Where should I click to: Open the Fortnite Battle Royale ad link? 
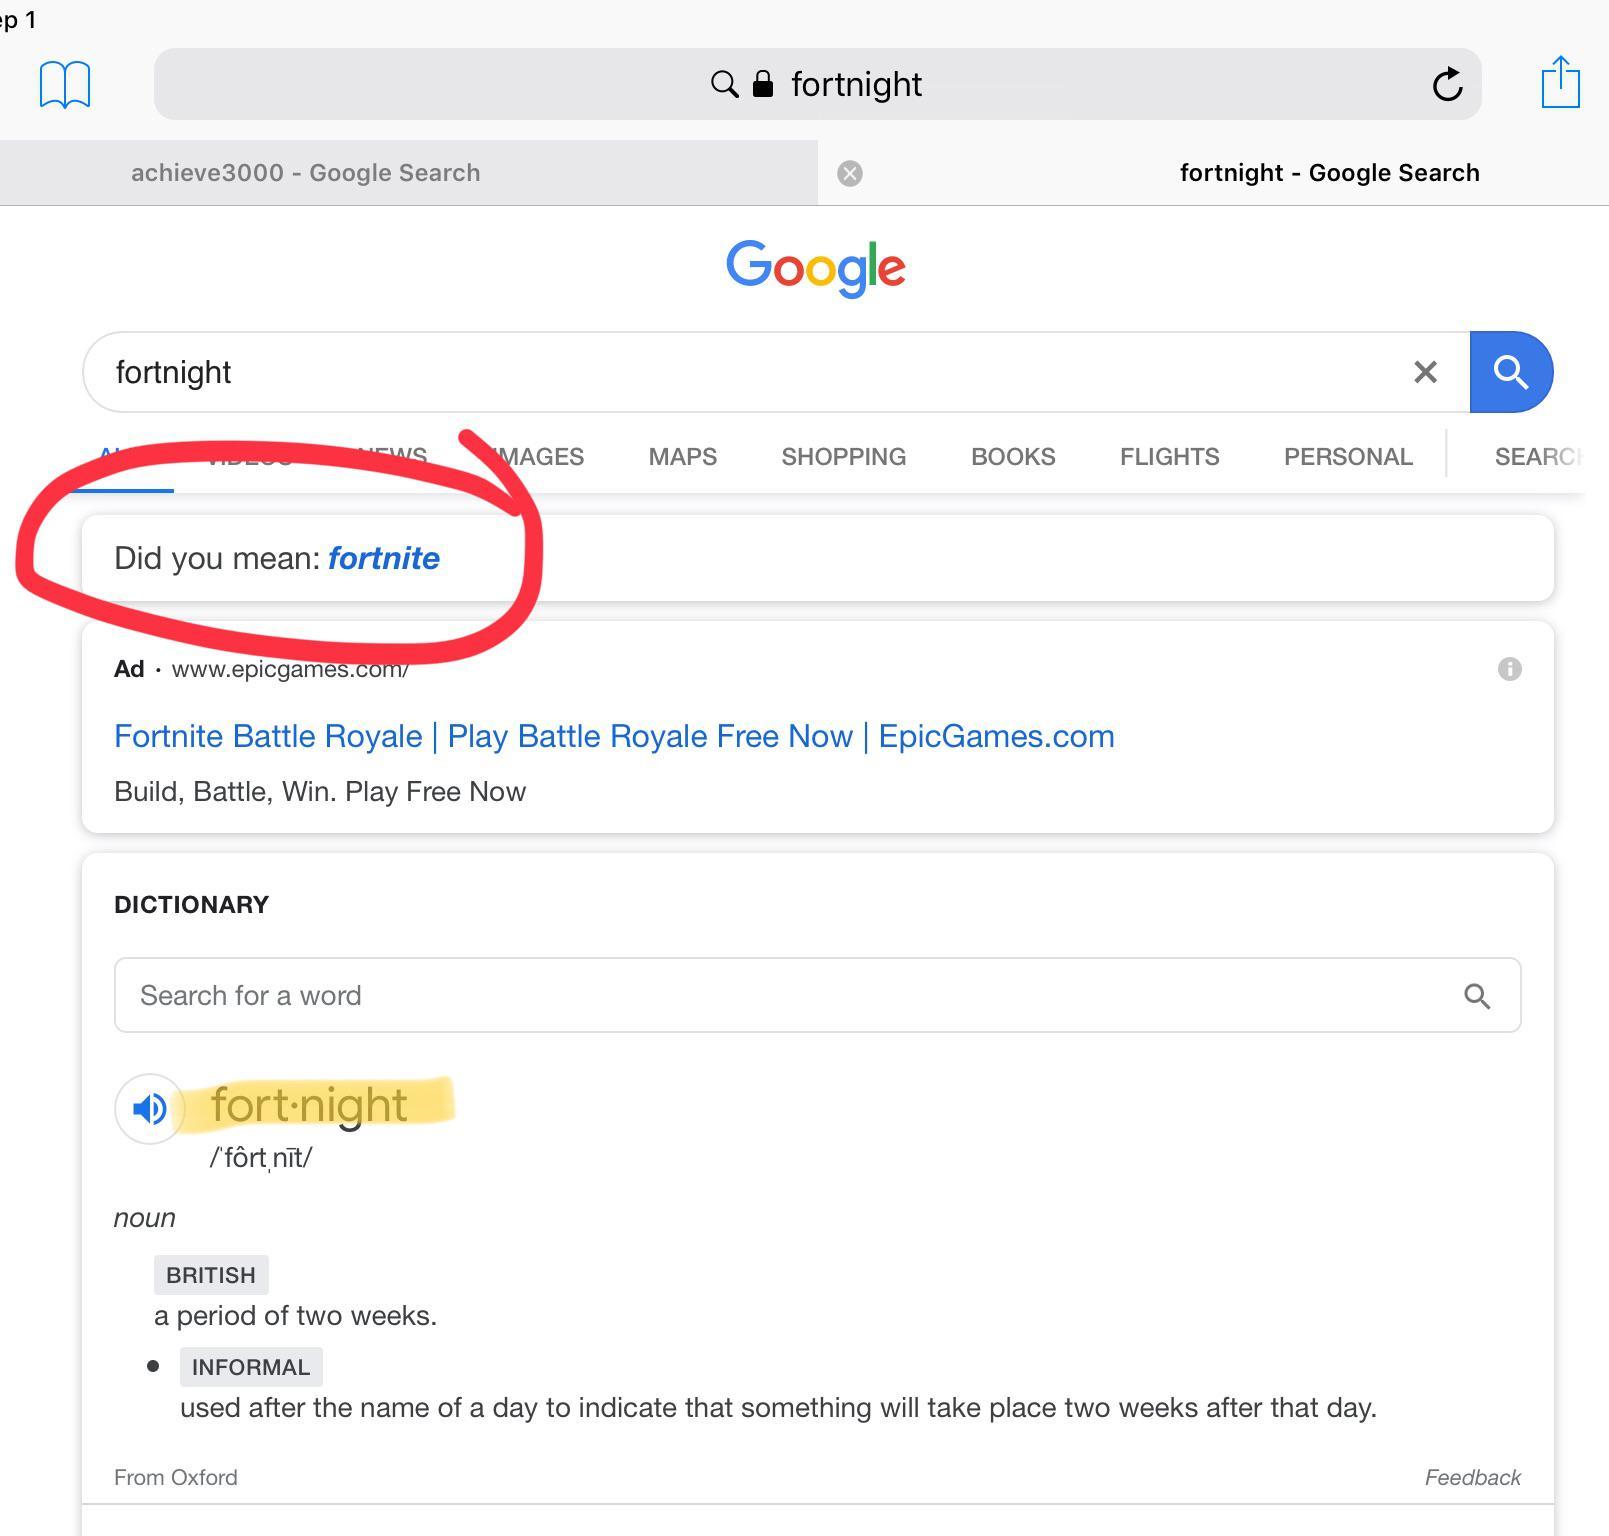[x=614, y=736]
